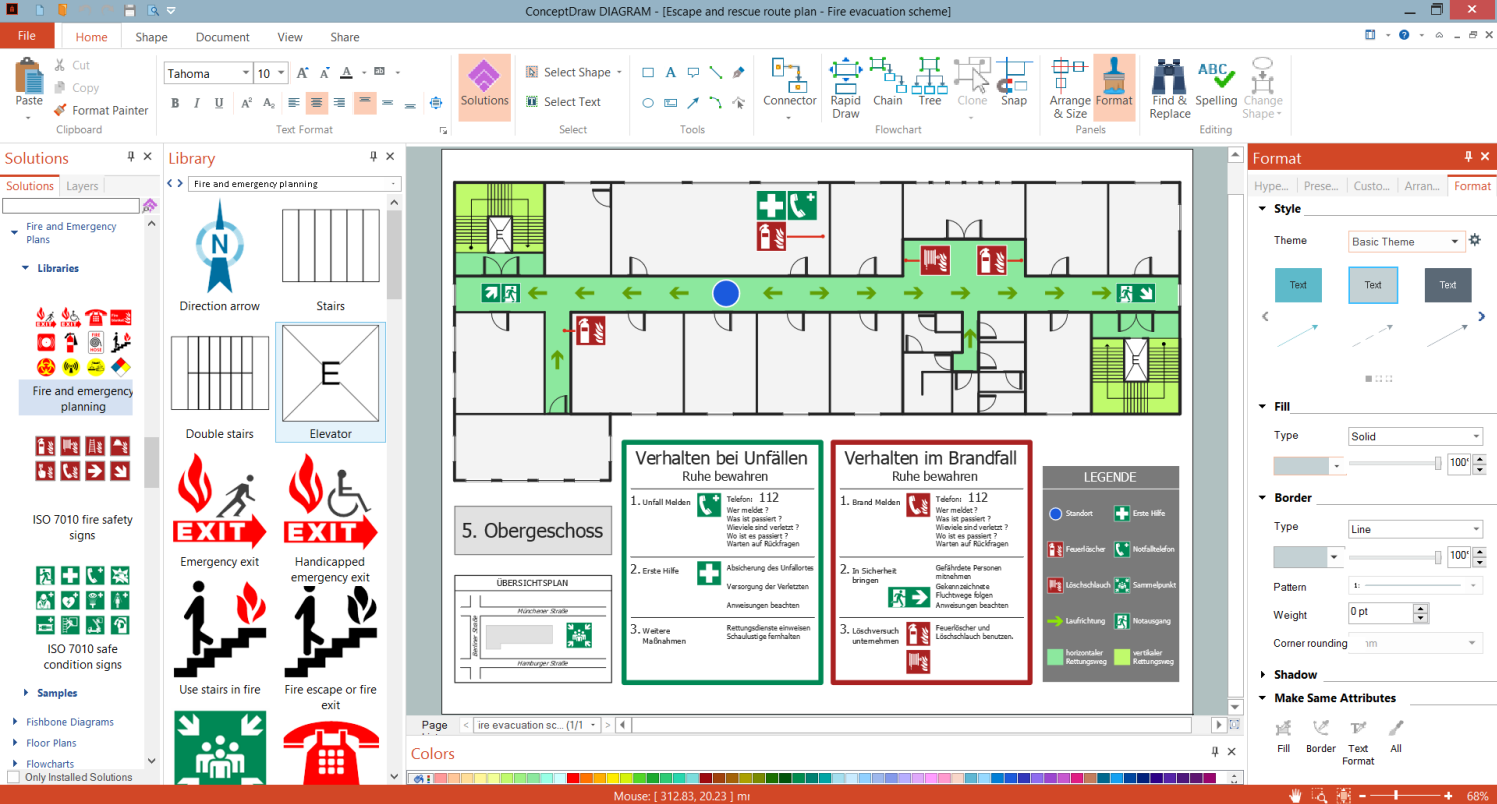The height and width of the screenshot is (804, 1497).
Task: Click the Fill color swatch
Action: pyautogui.click(x=1301, y=465)
